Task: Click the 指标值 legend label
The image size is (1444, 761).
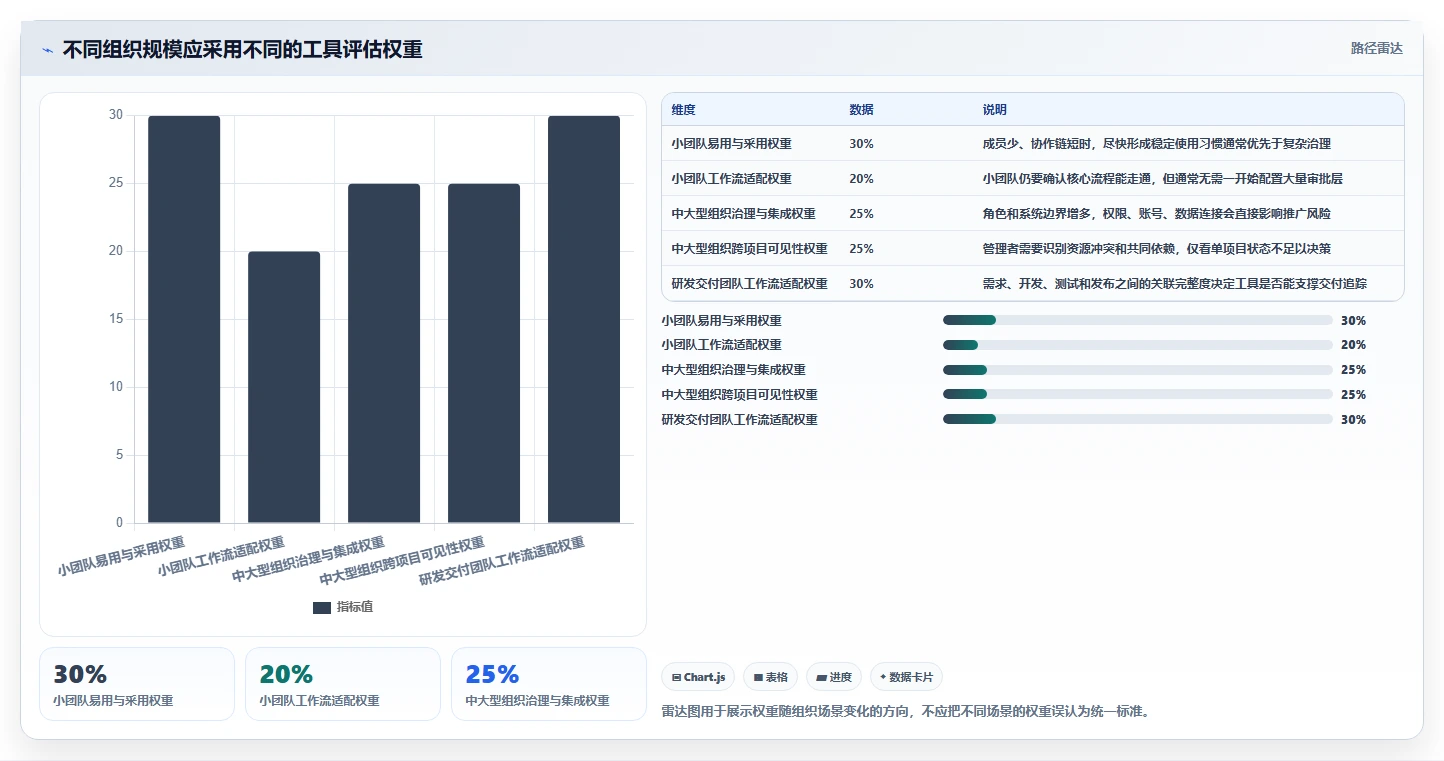Action: [355, 607]
